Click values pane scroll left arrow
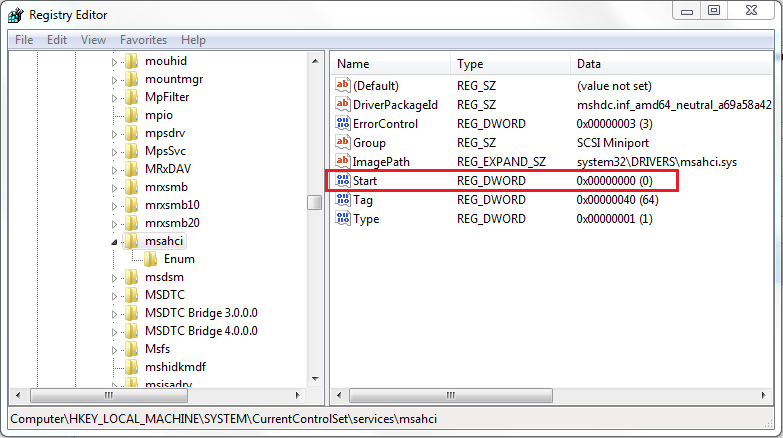This screenshot has height=438, width=783. pyautogui.click(x=339, y=396)
